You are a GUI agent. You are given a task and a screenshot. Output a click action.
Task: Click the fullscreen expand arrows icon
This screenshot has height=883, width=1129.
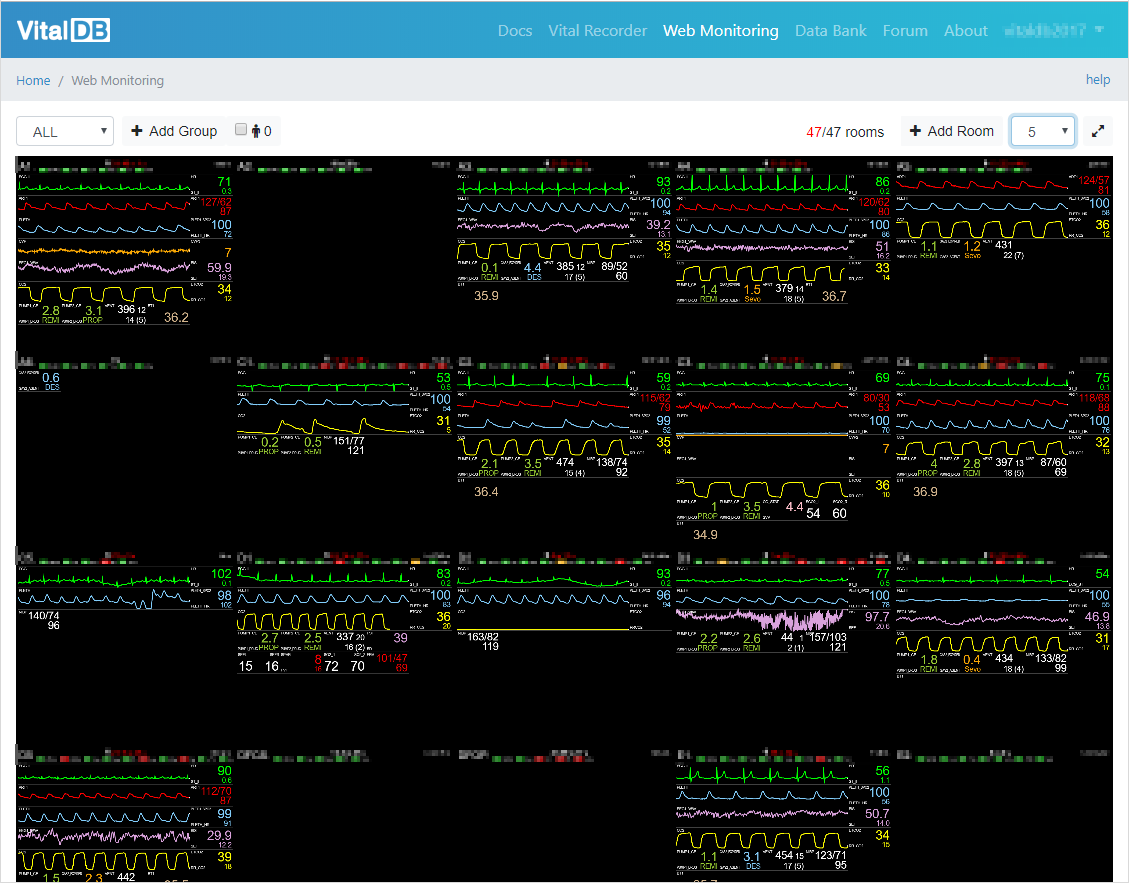click(x=1097, y=131)
